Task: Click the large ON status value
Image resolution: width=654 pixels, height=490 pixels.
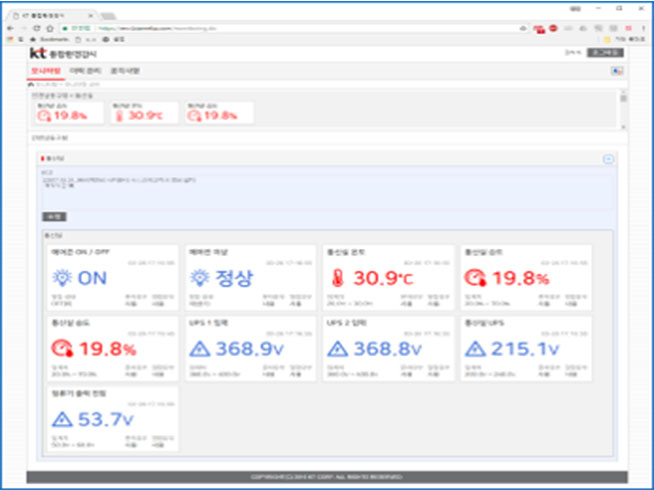Action: [x=92, y=278]
